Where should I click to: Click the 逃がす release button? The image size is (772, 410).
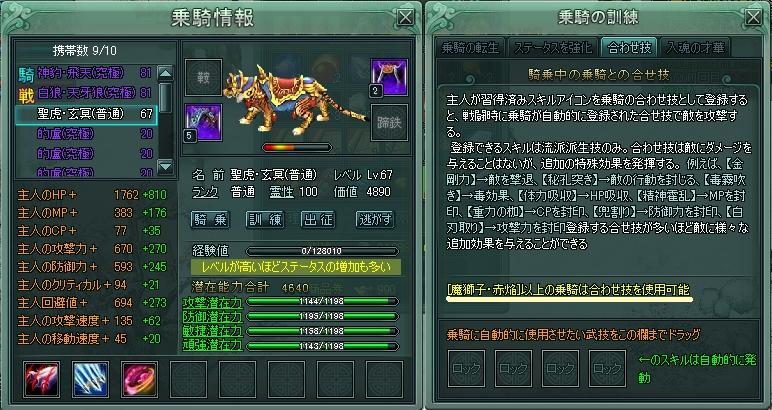tap(375, 220)
